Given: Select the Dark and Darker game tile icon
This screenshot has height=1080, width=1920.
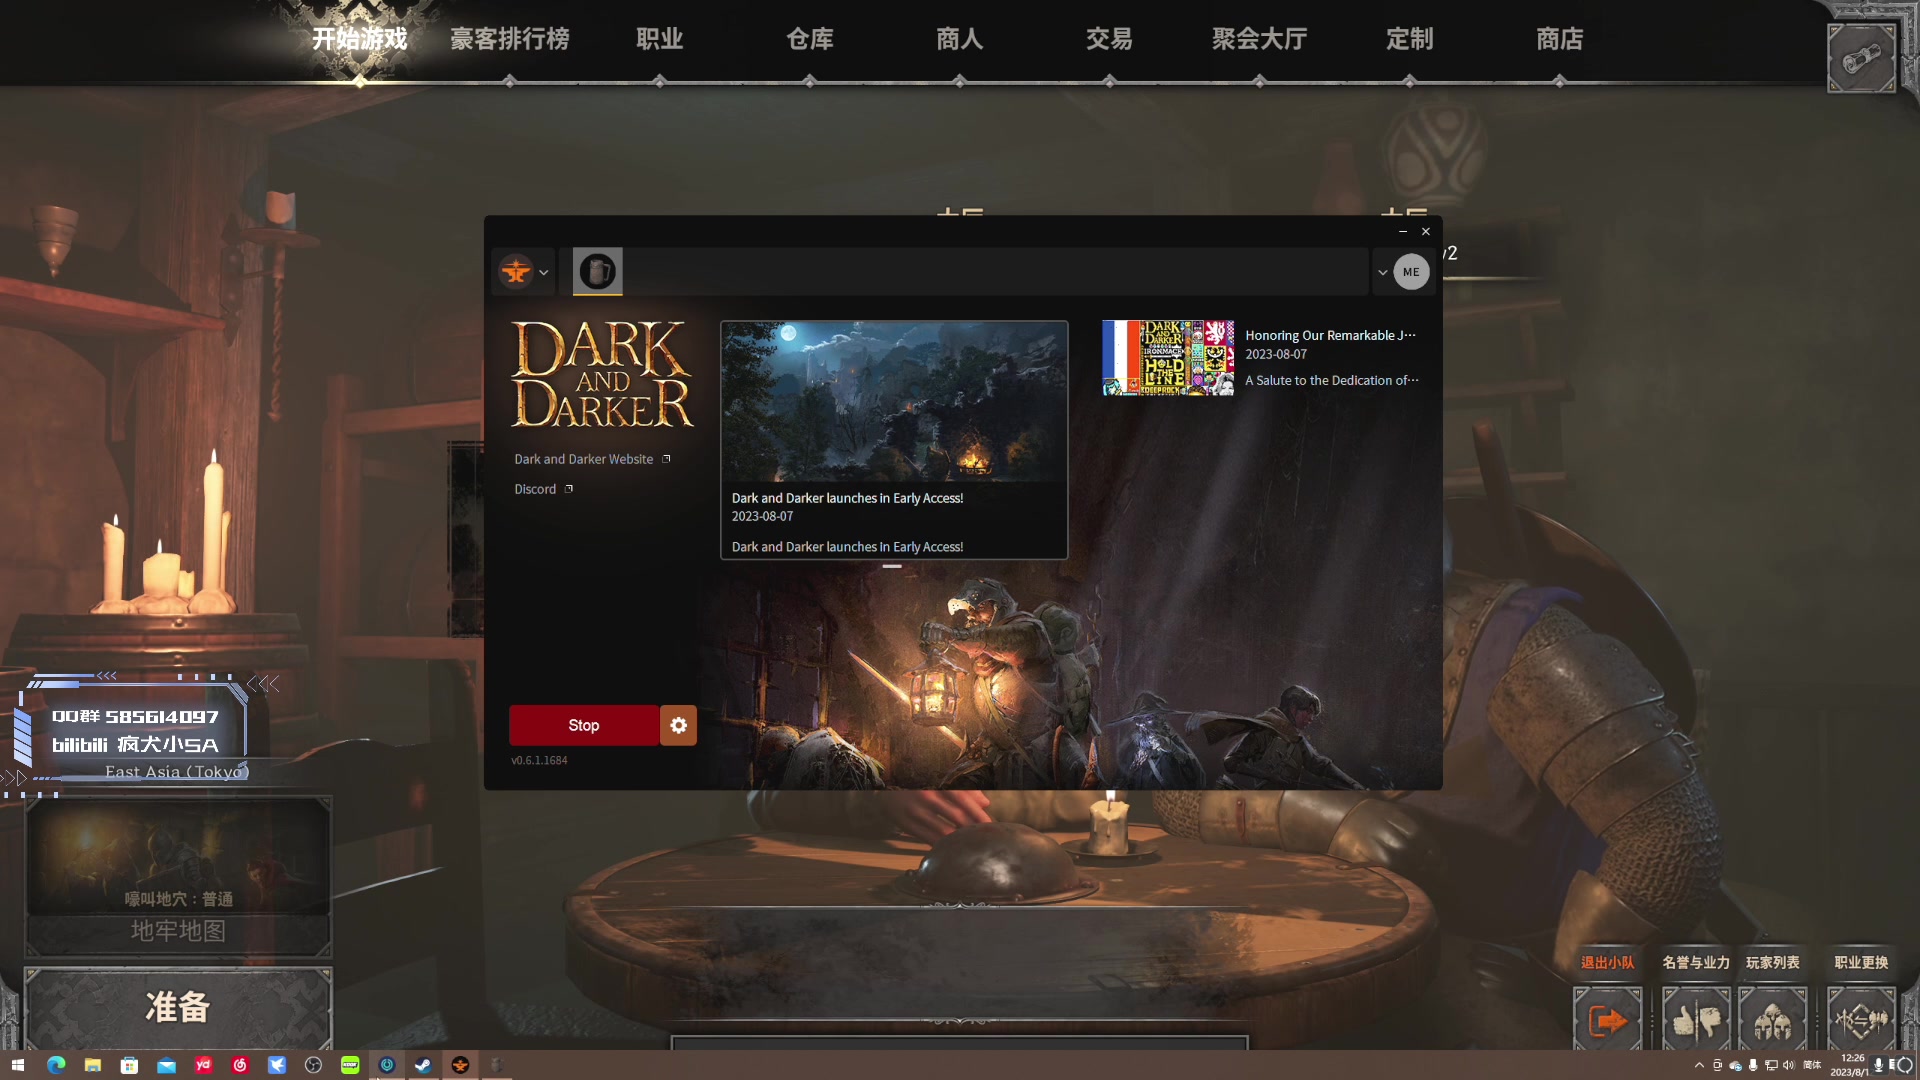Looking at the screenshot, I should 597,271.
